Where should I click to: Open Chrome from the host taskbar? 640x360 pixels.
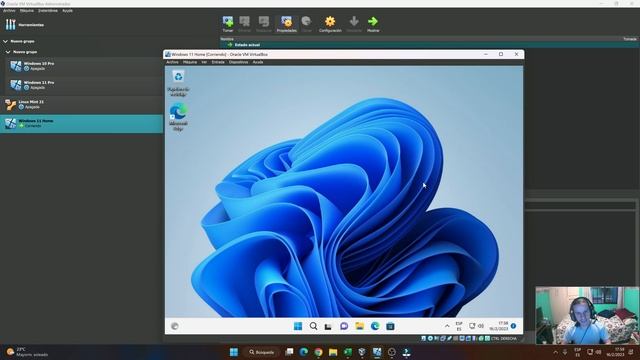pyautogui.click(x=318, y=352)
